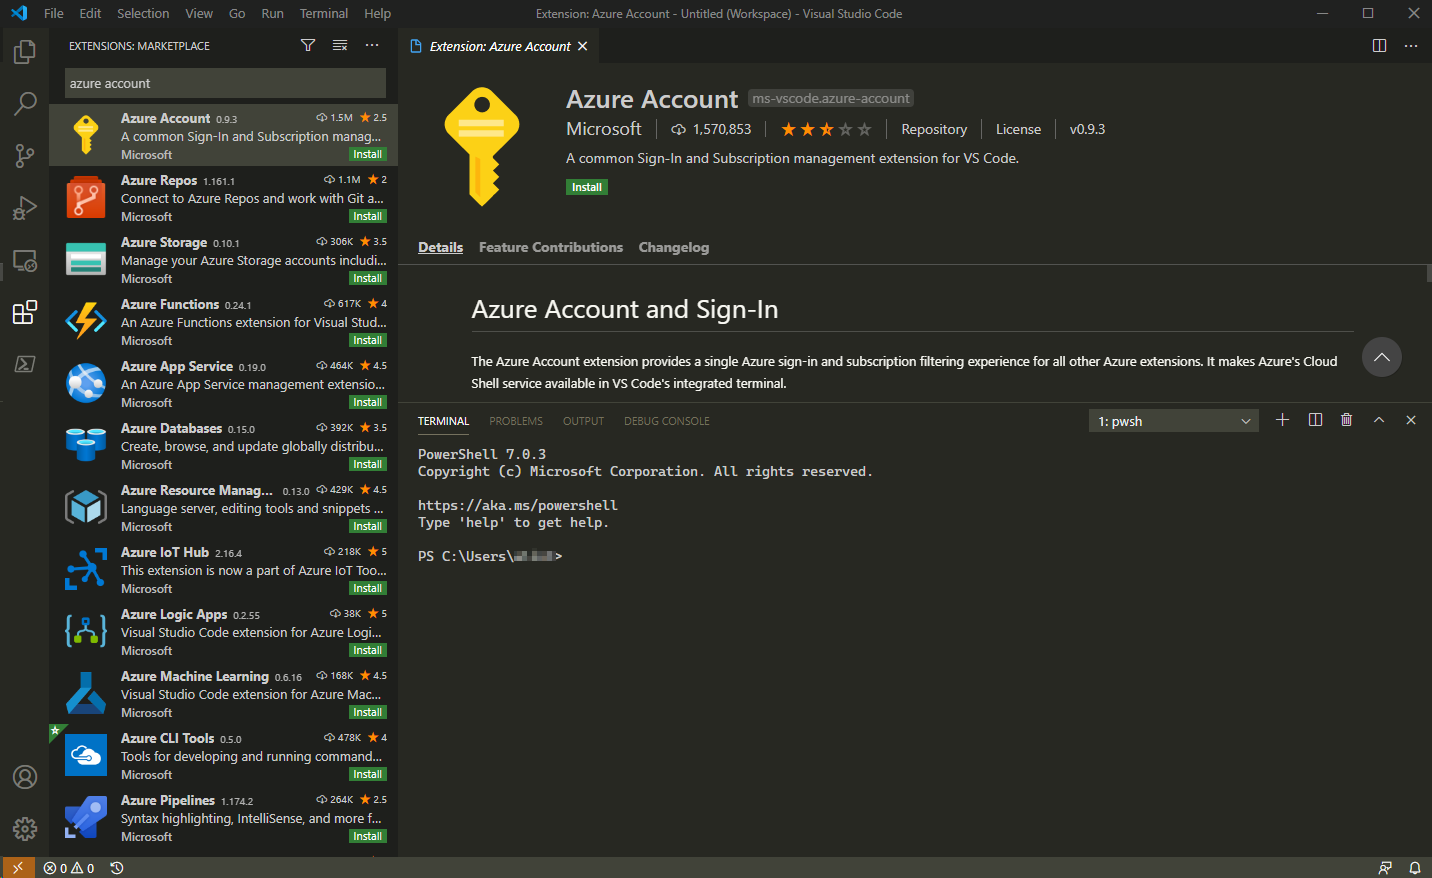Screen dimensions: 1432x878
Task: Open the editor More Actions menu
Action: pos(1411,45)
